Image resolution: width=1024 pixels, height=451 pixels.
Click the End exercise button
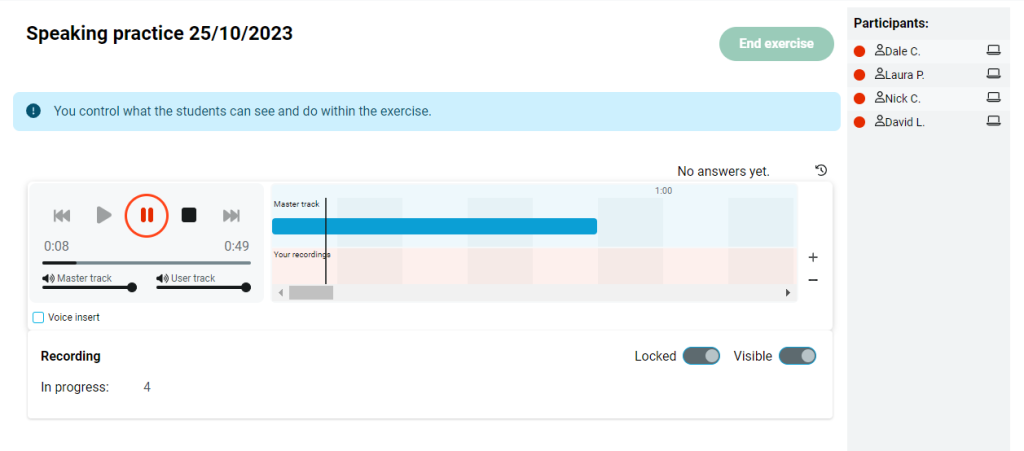tap(776, 44)
